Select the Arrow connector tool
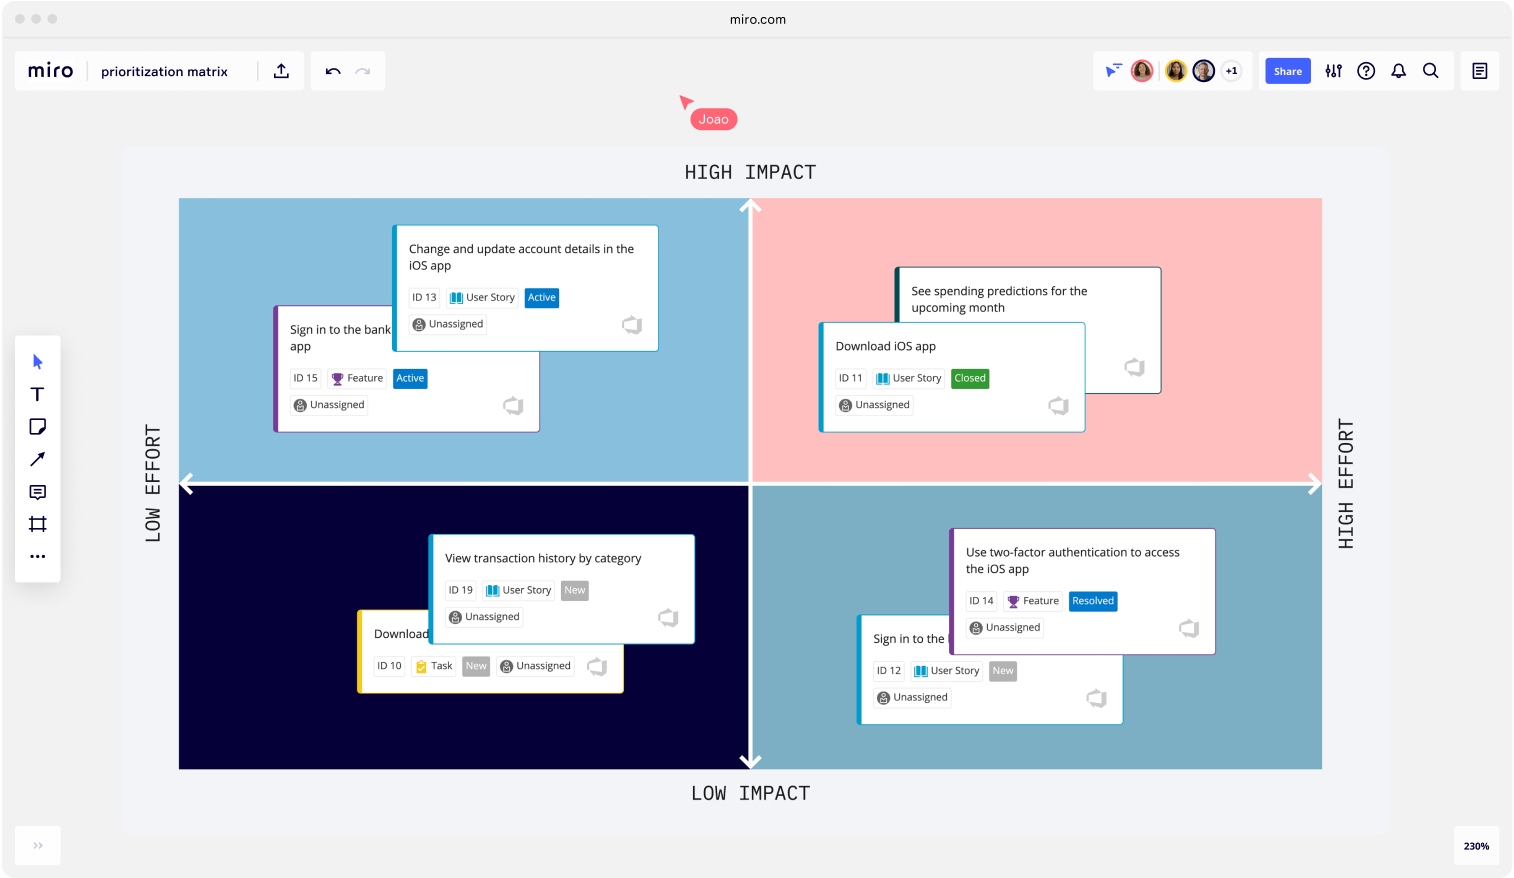The width and height of the screenshot is (1514, 878). [x=37, y=459]
